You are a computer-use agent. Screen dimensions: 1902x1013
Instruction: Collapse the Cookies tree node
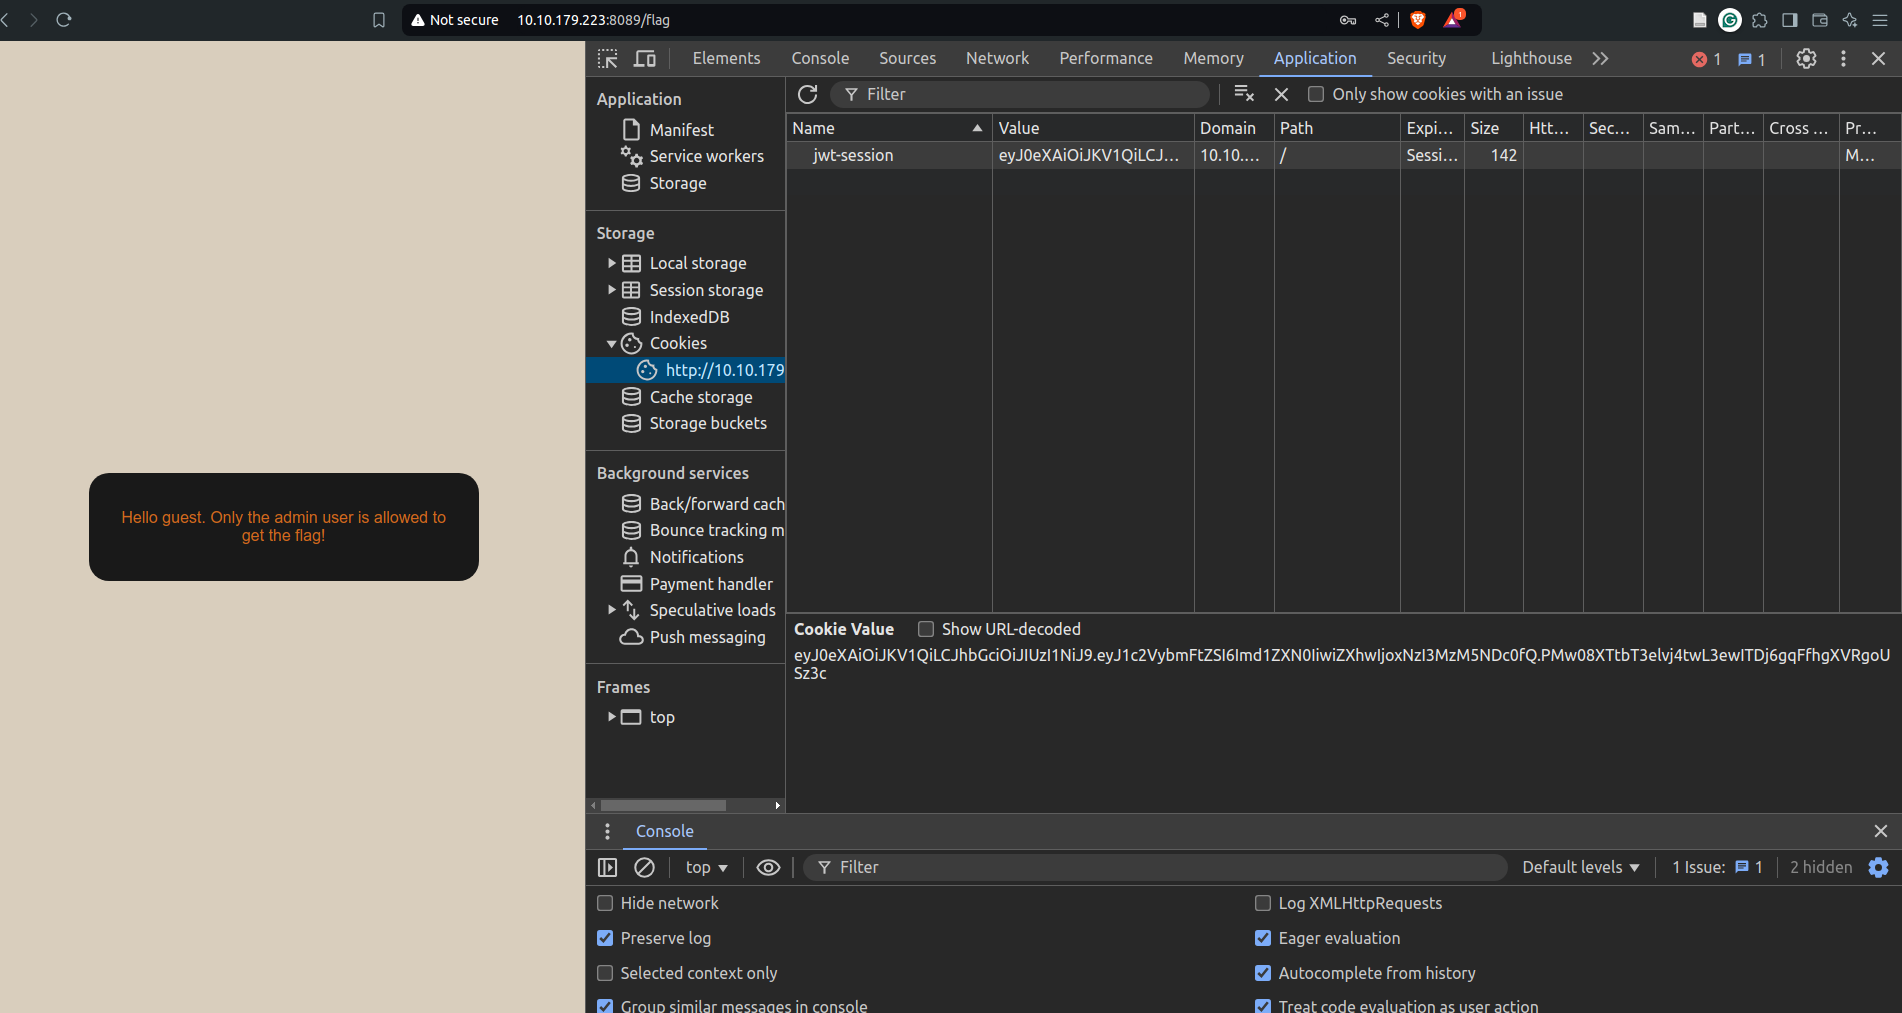pyautogui.click(x=611, y=344)
